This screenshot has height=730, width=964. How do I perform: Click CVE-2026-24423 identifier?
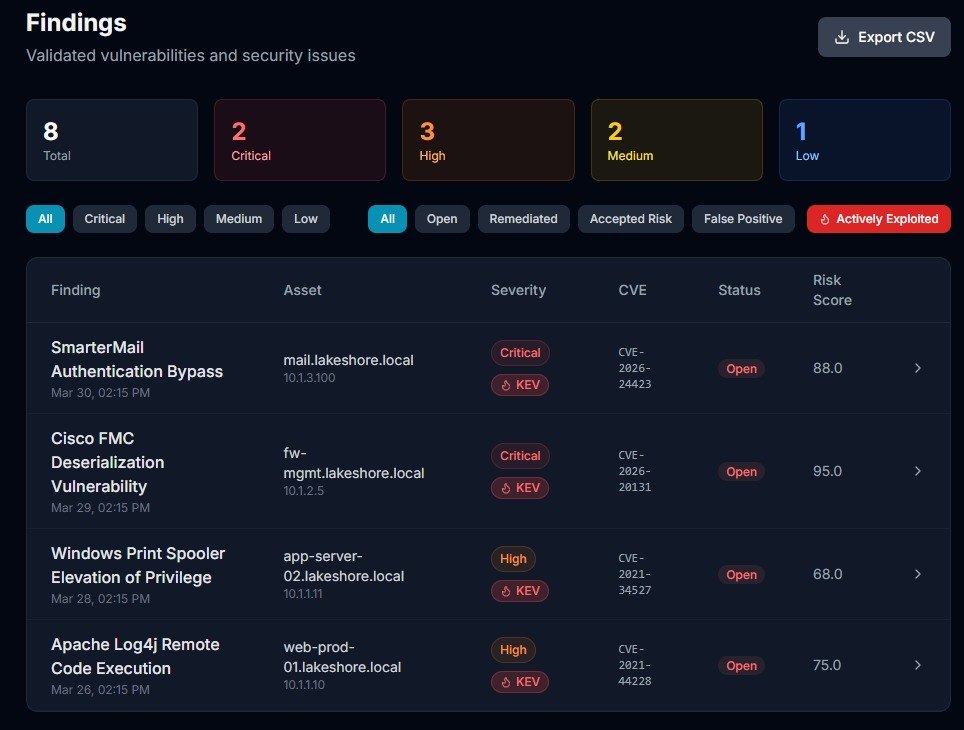click(x=634, y=368)
